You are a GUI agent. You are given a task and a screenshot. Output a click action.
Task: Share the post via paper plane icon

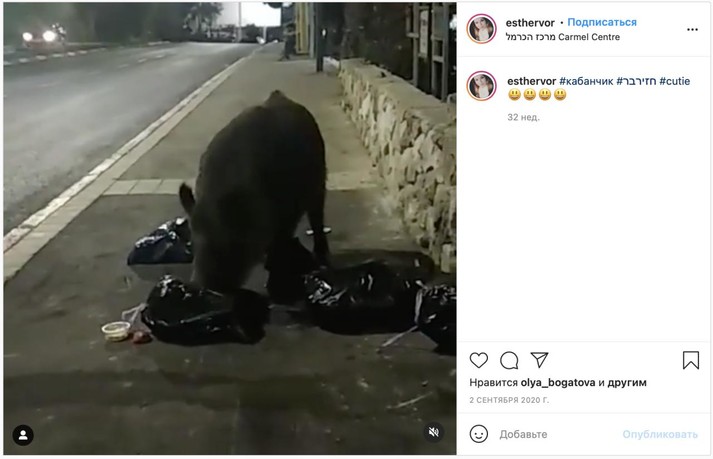[x=539, y=360]
